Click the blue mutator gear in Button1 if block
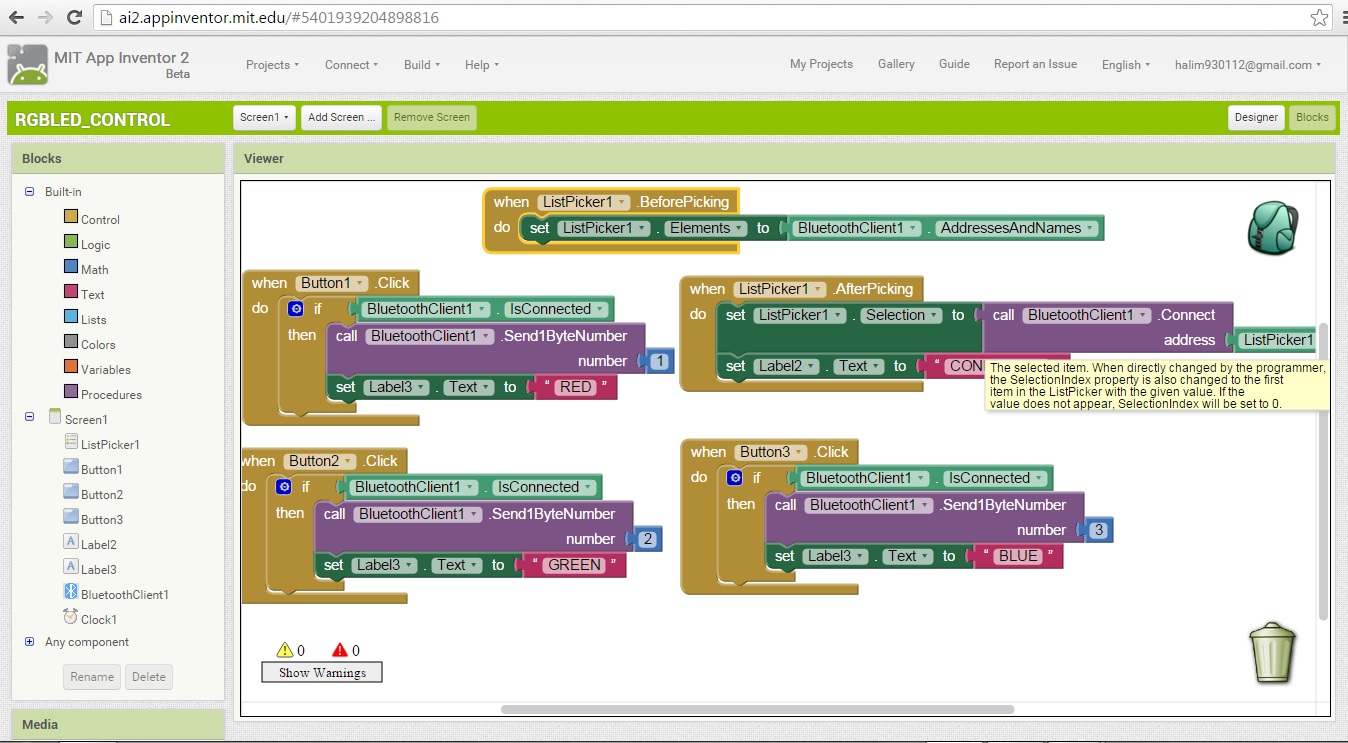This screenshot has height=743, width=1348. [x=295, y=309]
